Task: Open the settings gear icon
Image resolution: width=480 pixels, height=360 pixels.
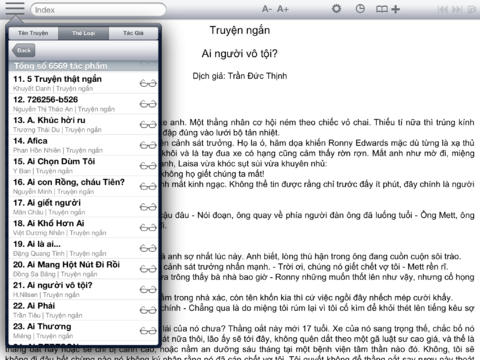Action: 337,9
